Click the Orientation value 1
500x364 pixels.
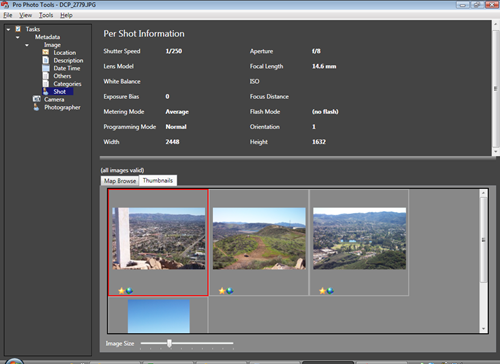point(314,127)
